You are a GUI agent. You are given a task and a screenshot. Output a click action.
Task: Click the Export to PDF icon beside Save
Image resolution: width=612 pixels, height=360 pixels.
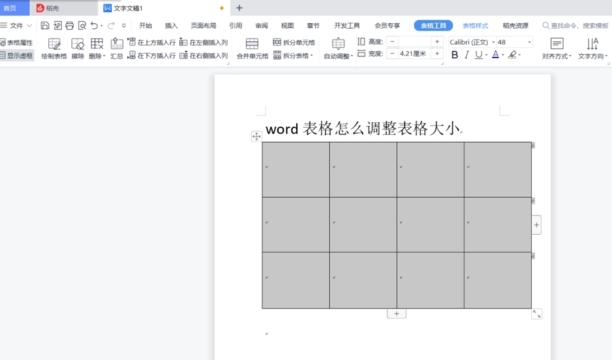tap(57, 26)
